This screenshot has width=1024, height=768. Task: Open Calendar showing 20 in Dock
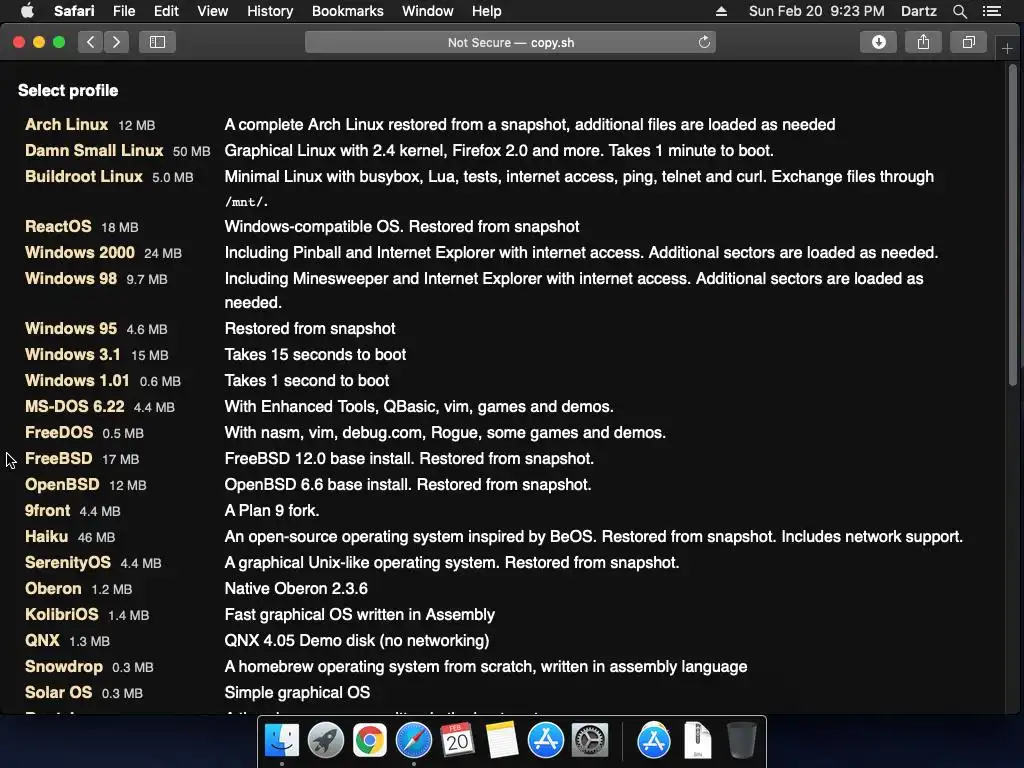[457, 741]
